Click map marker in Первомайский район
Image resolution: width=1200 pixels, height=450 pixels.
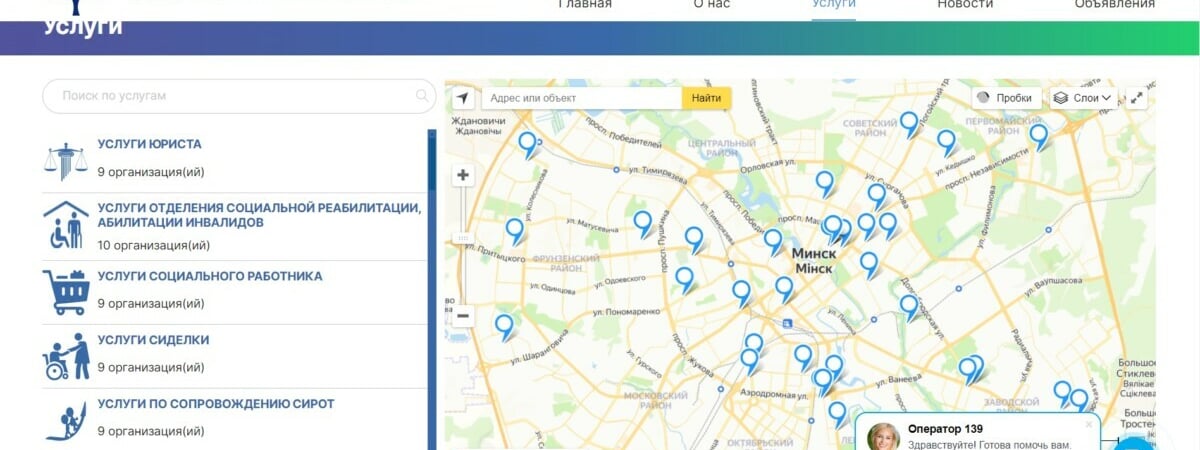click(x=1039, y=136)
